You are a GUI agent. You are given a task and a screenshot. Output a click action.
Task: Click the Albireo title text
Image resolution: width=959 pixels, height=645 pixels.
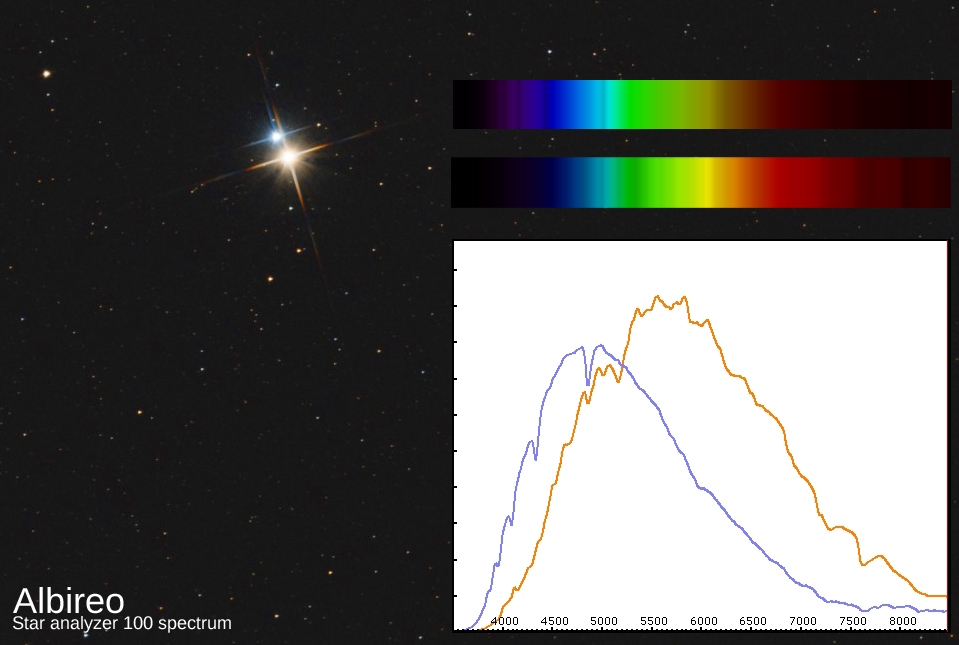(68, 600)
